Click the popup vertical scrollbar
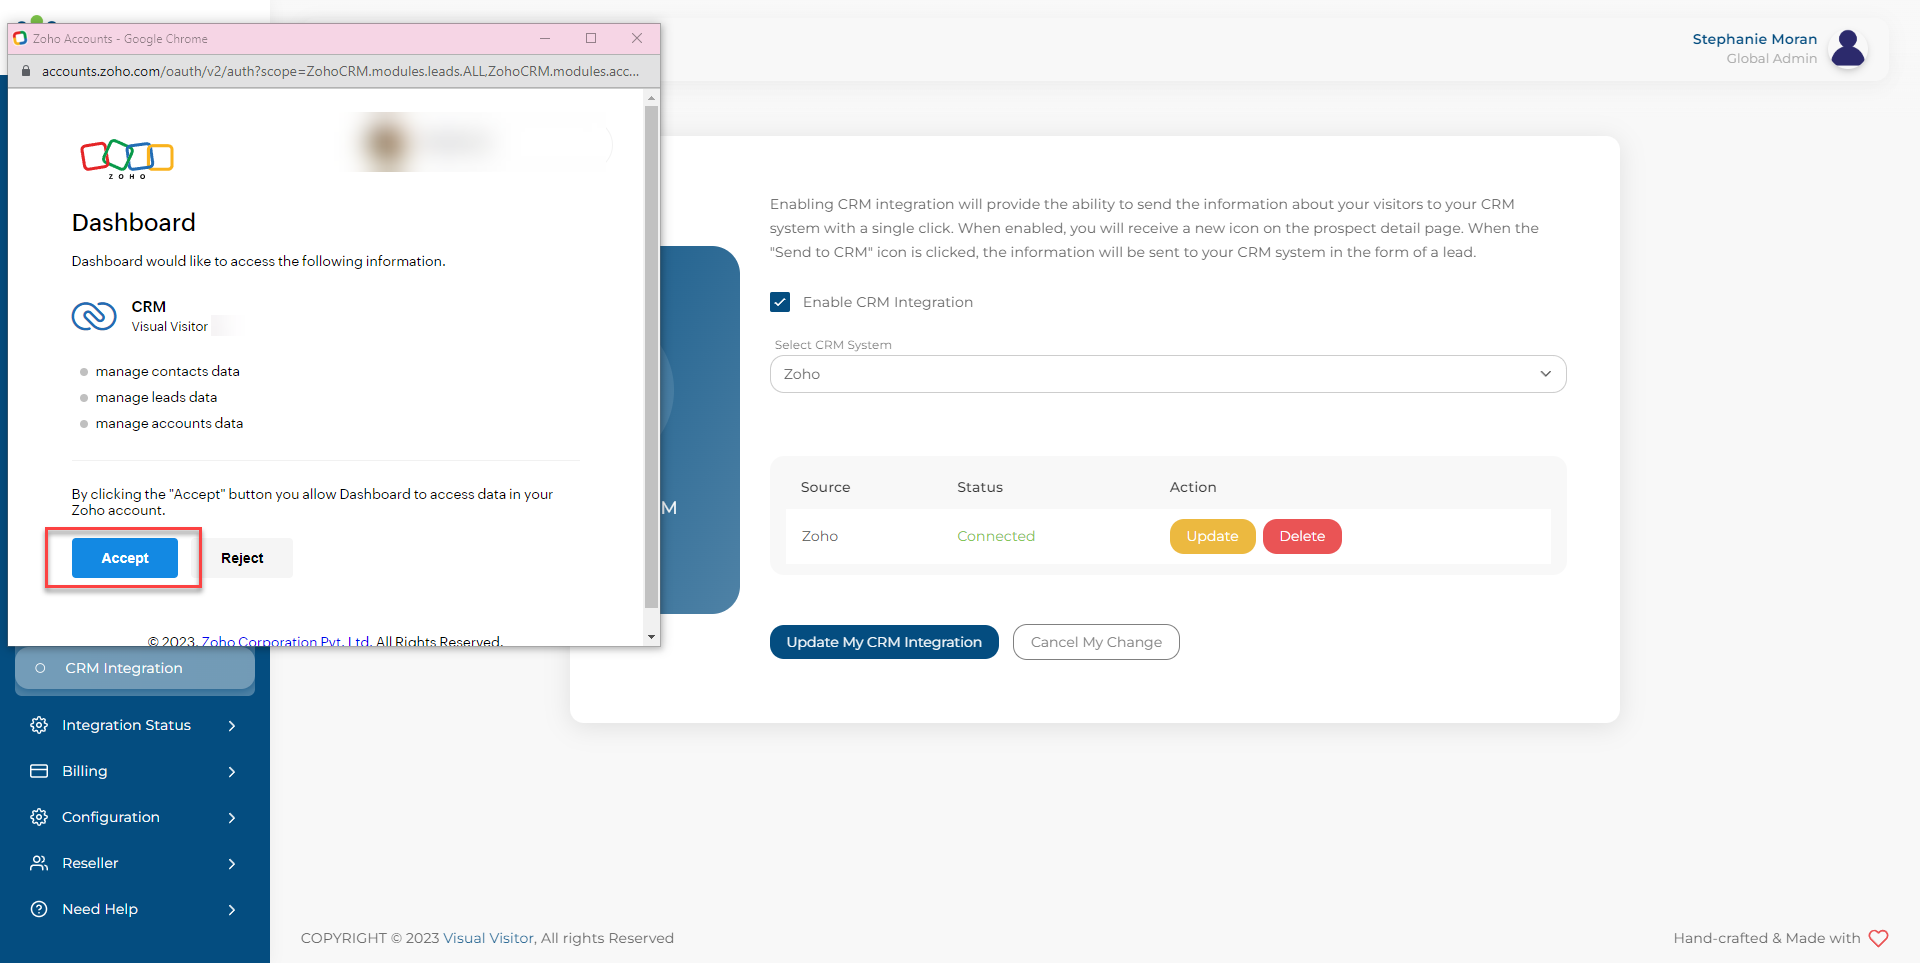The height and width of the screenshot is (963, 1920). [652, 357]
